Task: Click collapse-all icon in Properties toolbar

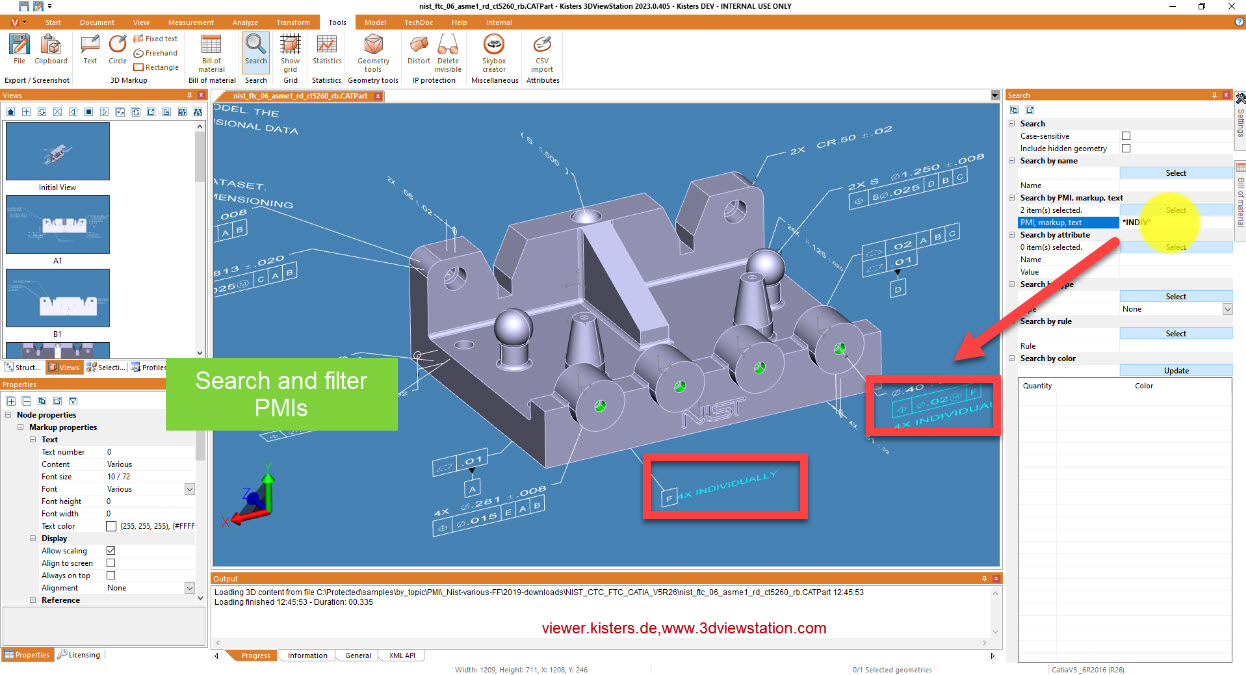Action: pos(26,400)
